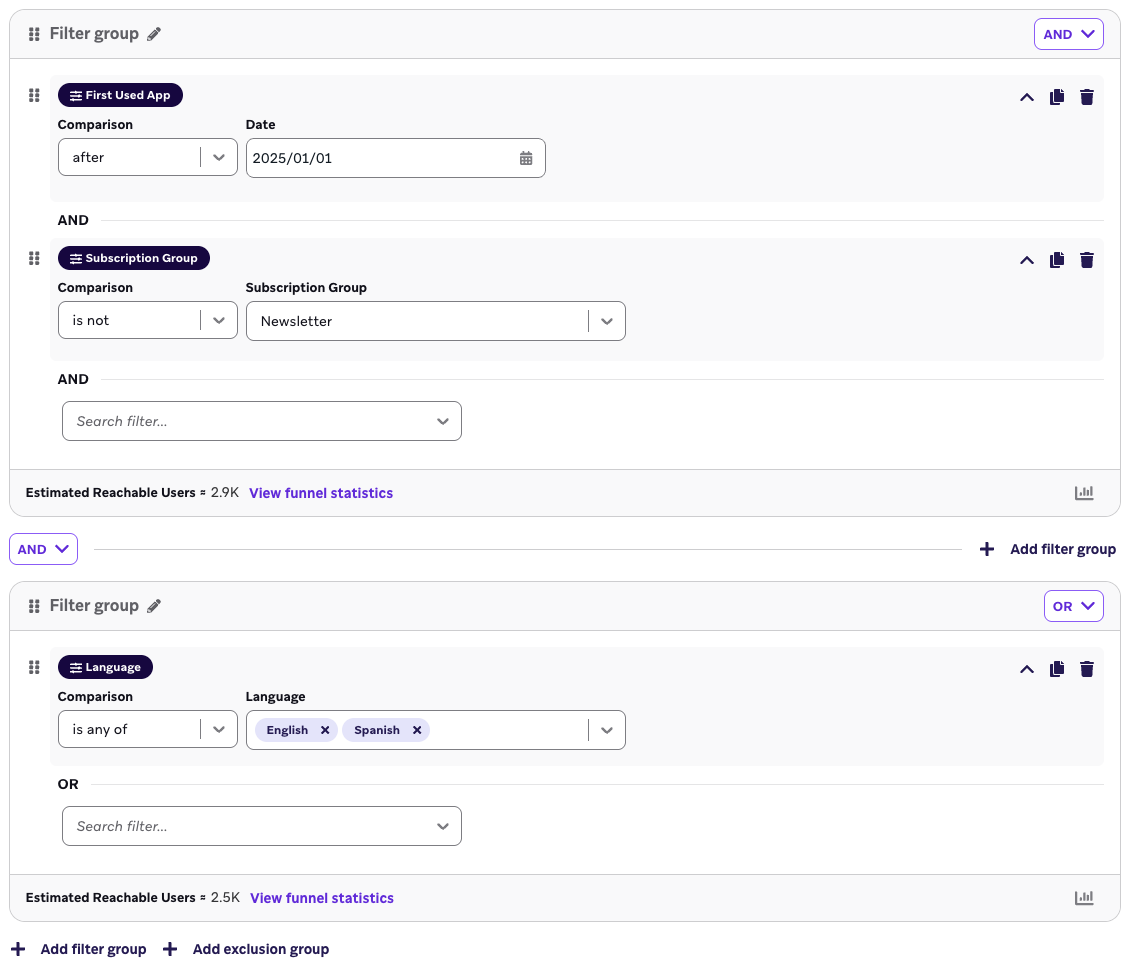Screen dimensions: 1134x974
Task: Delete the First Used App filter
Action: (1086, 97)
